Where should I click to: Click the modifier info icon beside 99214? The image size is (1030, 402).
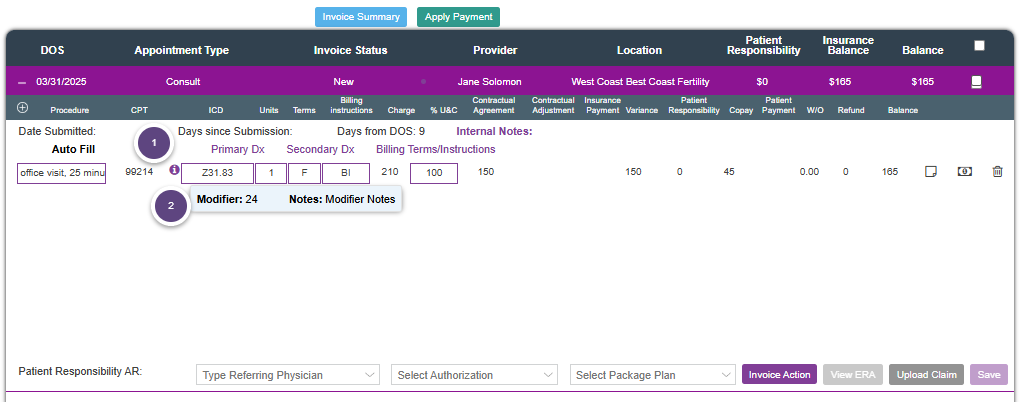click(x=174, y=171)
